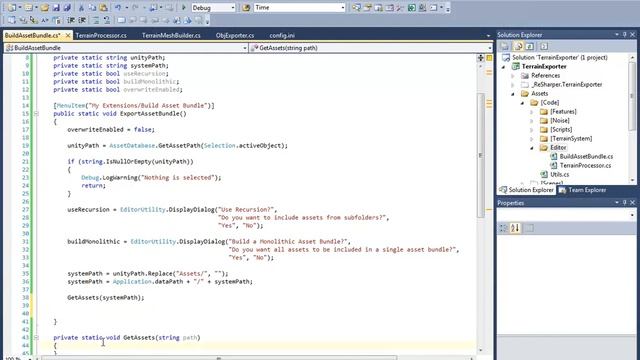Switch to the config.ini tab
This screenshot has height=360, width=640.
click(x=282, y=36)
